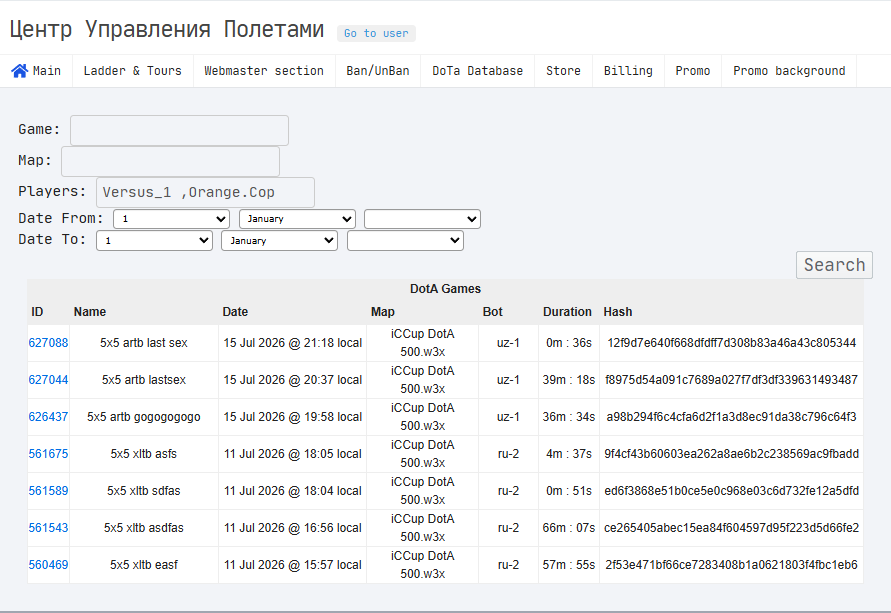This screenshot has width=891, height=613.
Task: Go to the Ban/UnBan section
Action: point(378,71)
